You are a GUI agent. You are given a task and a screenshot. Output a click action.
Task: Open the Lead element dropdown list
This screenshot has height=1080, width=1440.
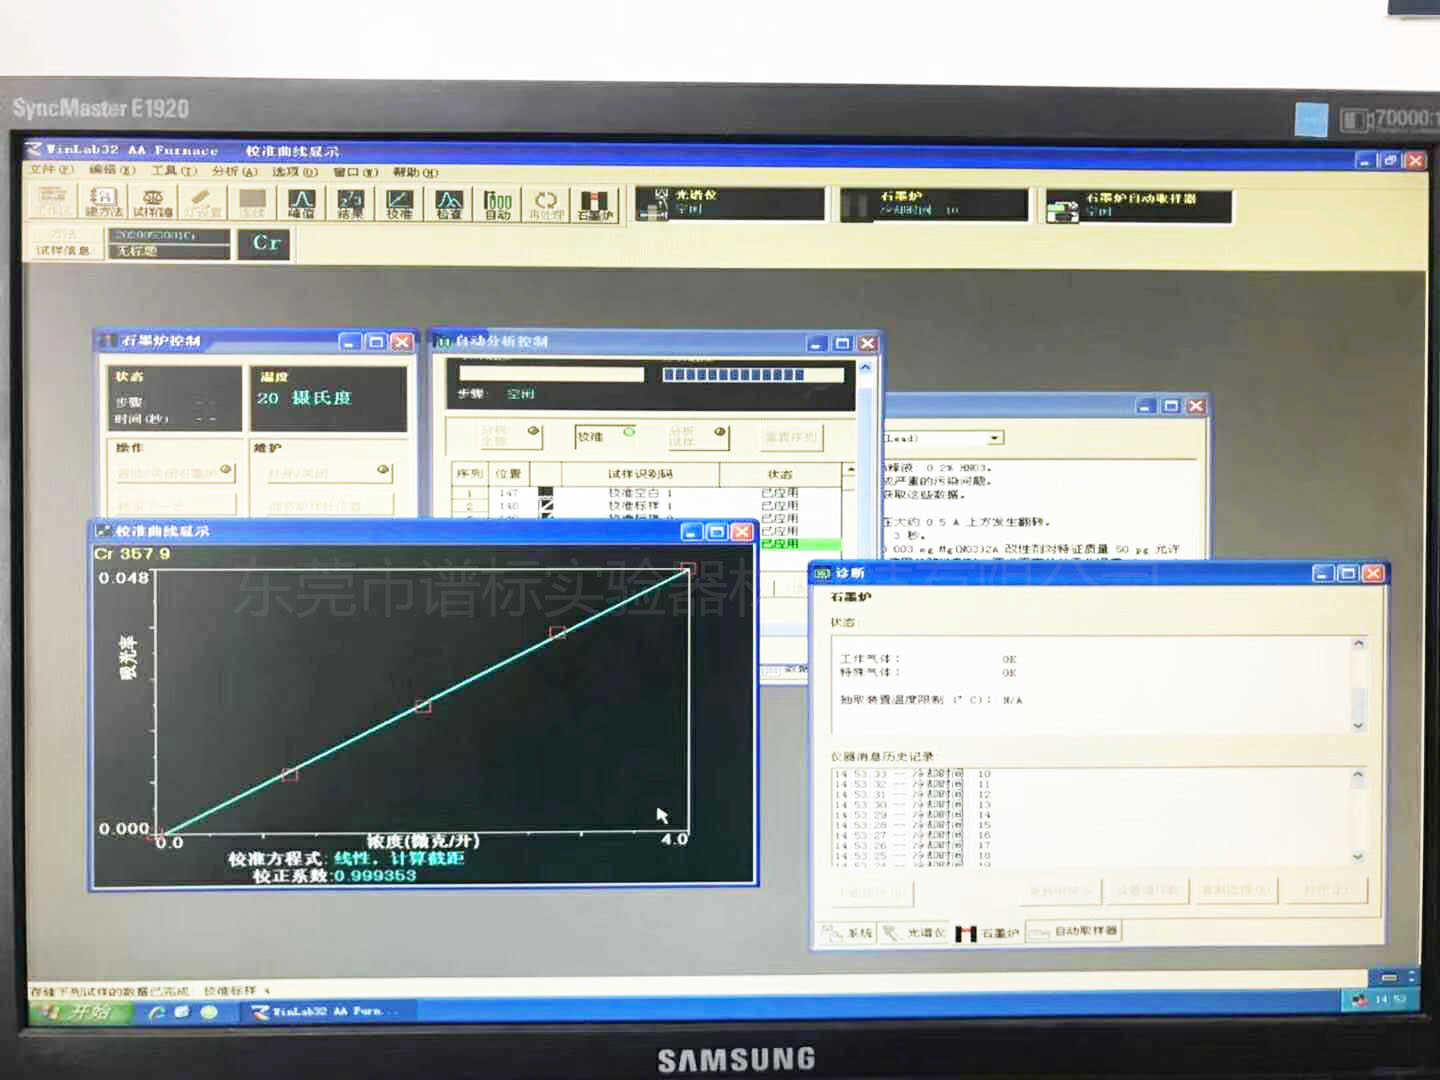point(994,438)
